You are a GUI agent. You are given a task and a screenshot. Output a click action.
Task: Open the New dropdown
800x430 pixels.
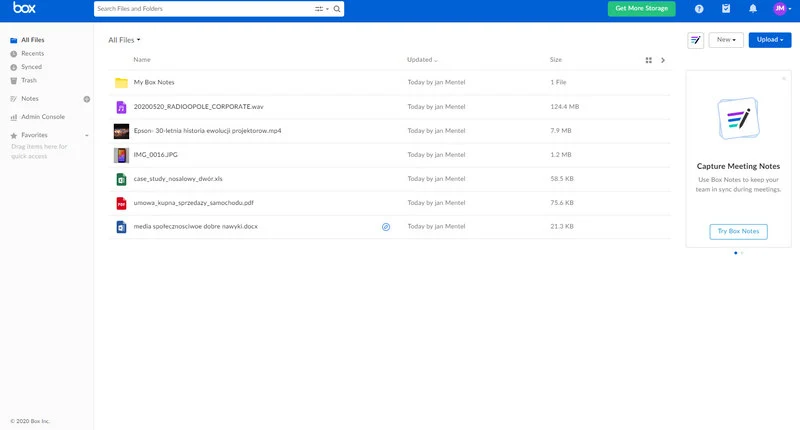click(725, 40)
